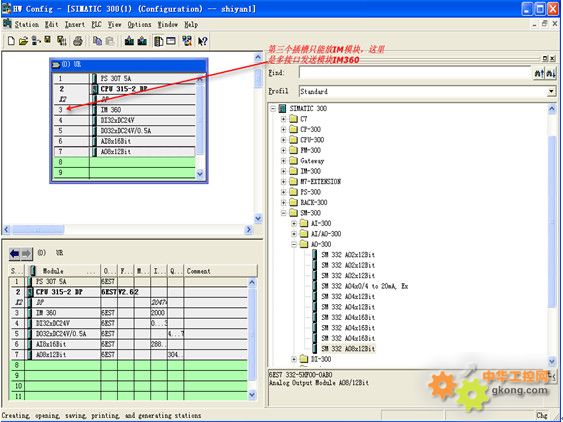
Task: Select empty slot 8 in rack window
Action: point(124,162)
